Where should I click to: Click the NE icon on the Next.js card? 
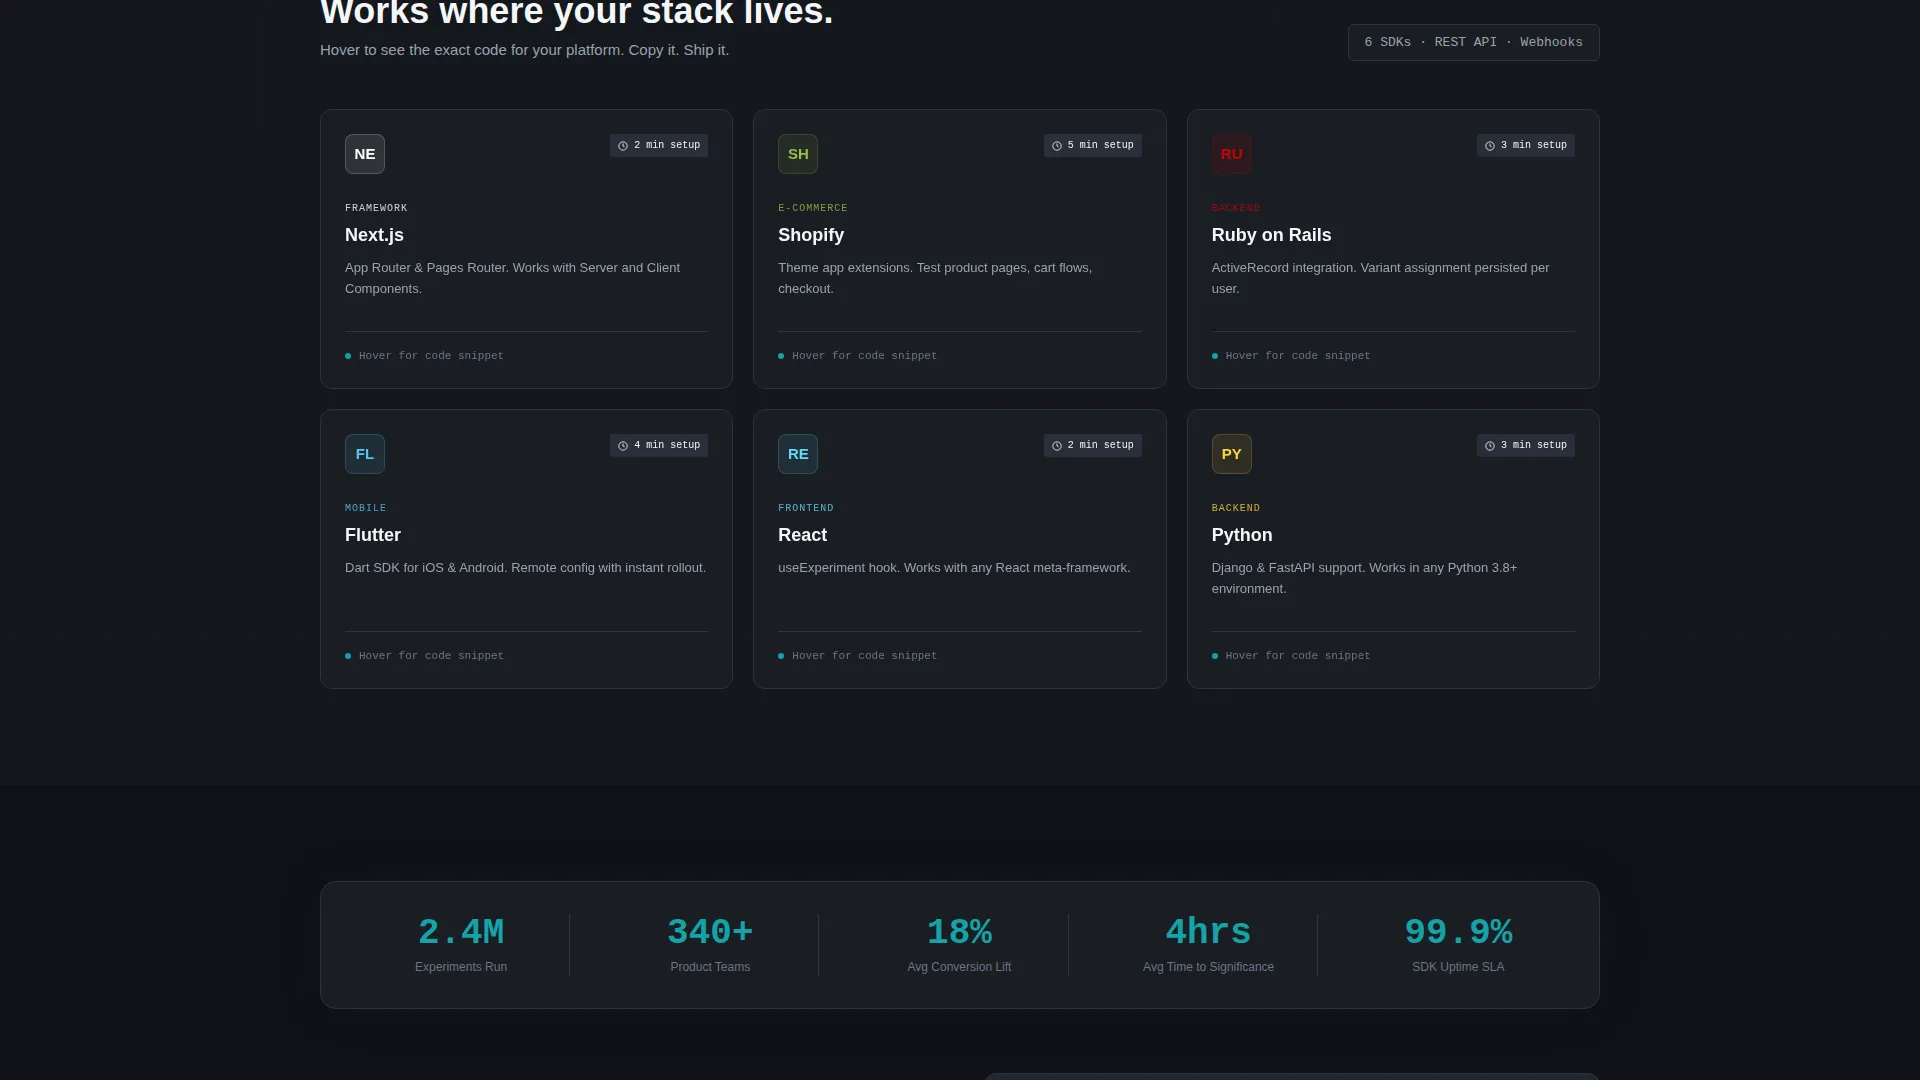click(x=364, y=154)
